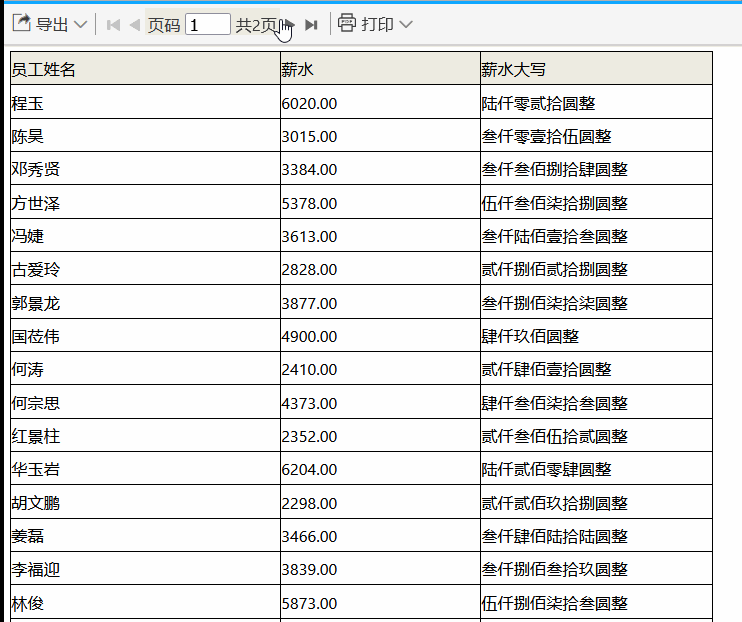The width and height of the screenshot is (742, 622).
Task: Select the name cell 郭景龙
Action: pyautogui.click(x=145, y=302)
